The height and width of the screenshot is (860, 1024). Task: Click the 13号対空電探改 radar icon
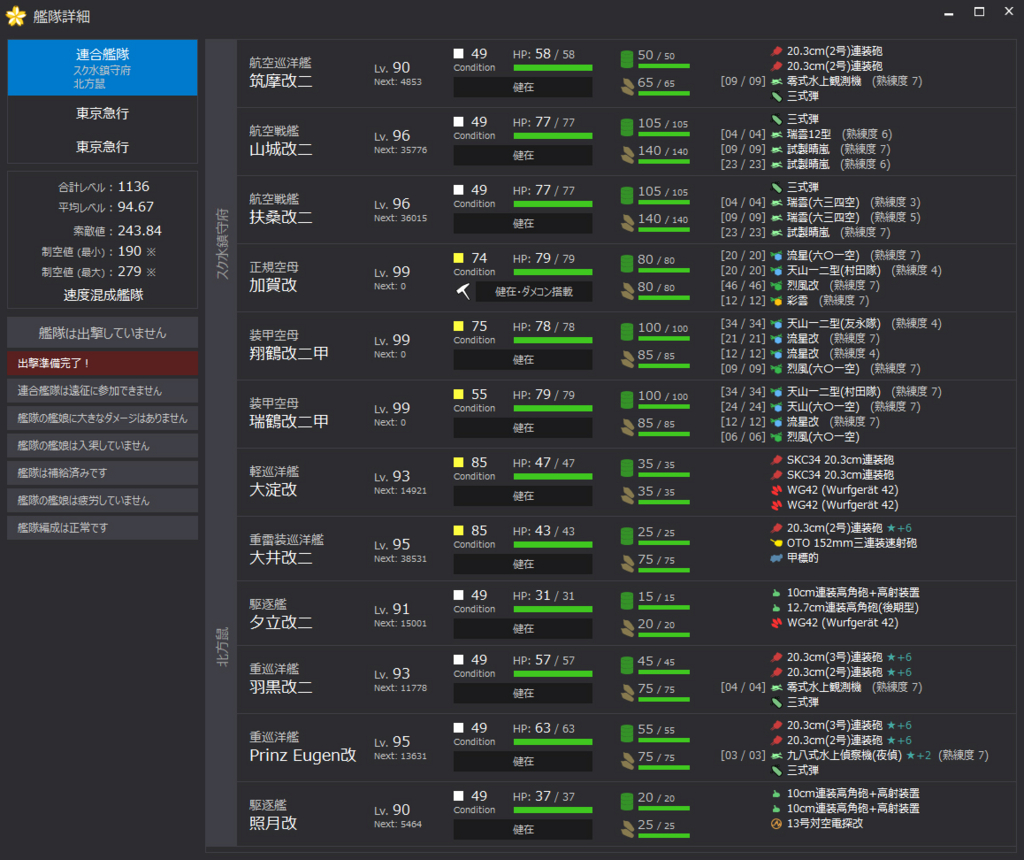coord(776,823)
